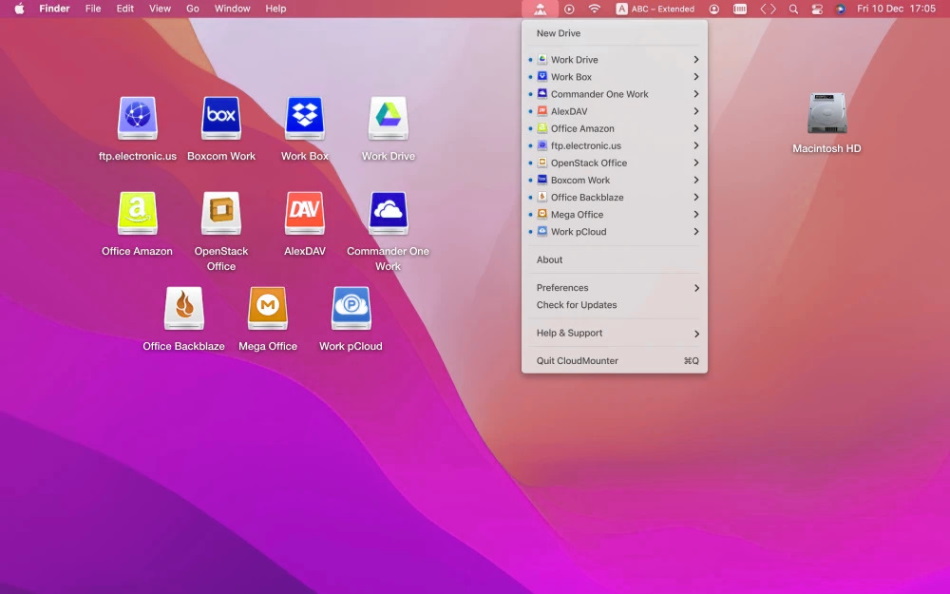Click the Siri icon in menu bar
The width and height of the screenshot is (950, 594).
point(840,9)
